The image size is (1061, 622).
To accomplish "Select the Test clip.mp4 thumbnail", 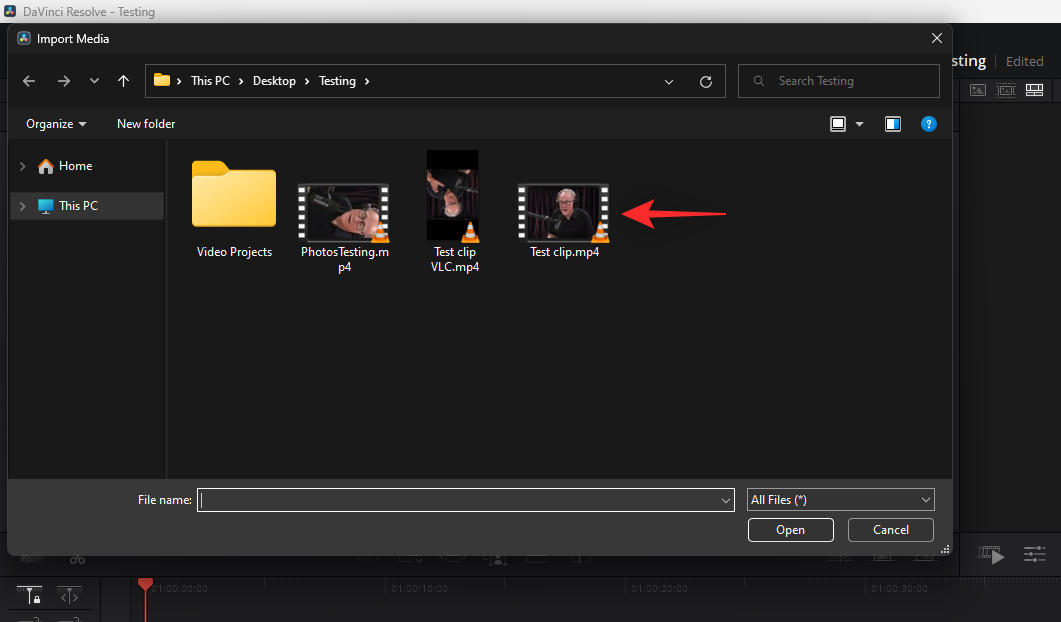I will coord(564,213).
